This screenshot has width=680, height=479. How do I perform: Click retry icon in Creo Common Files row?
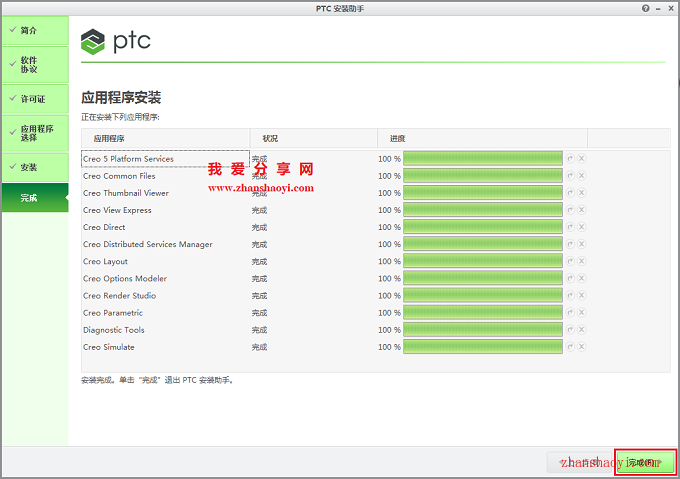point(570,176)
